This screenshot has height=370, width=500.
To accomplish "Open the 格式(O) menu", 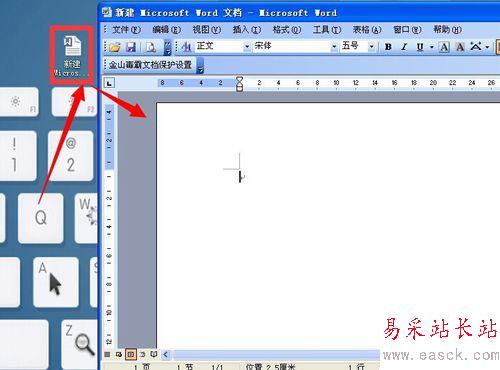I will pos(286,30).
